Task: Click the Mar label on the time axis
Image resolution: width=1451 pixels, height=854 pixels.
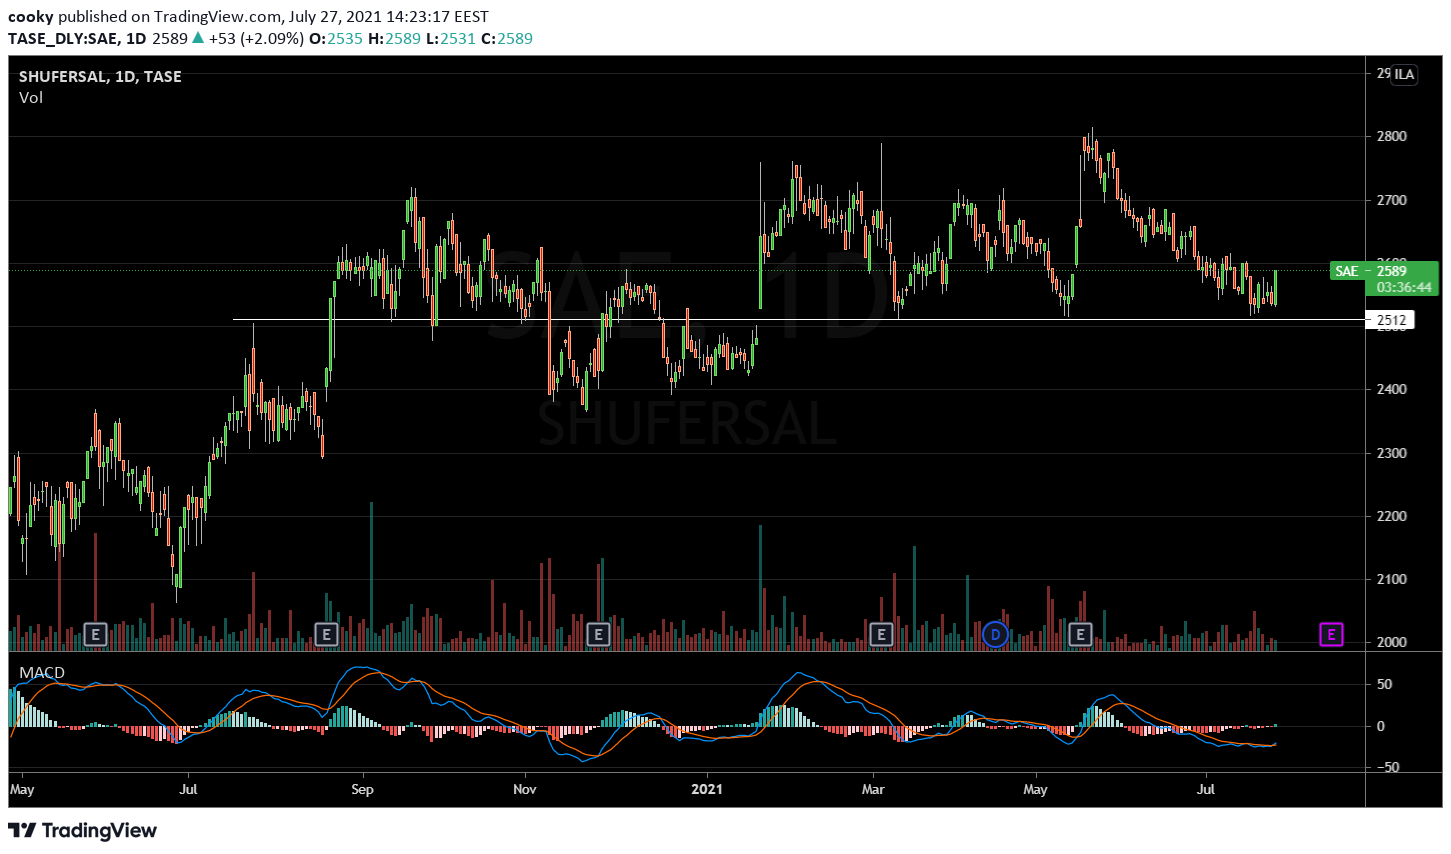Action: [x=873, y=790]
